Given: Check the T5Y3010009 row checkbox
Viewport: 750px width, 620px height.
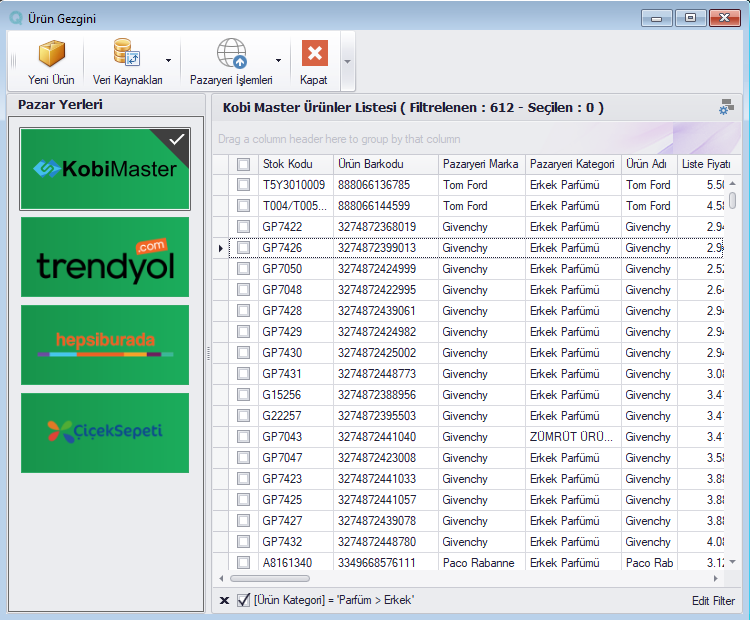Looking at the screenshot, I should [243, 185].
